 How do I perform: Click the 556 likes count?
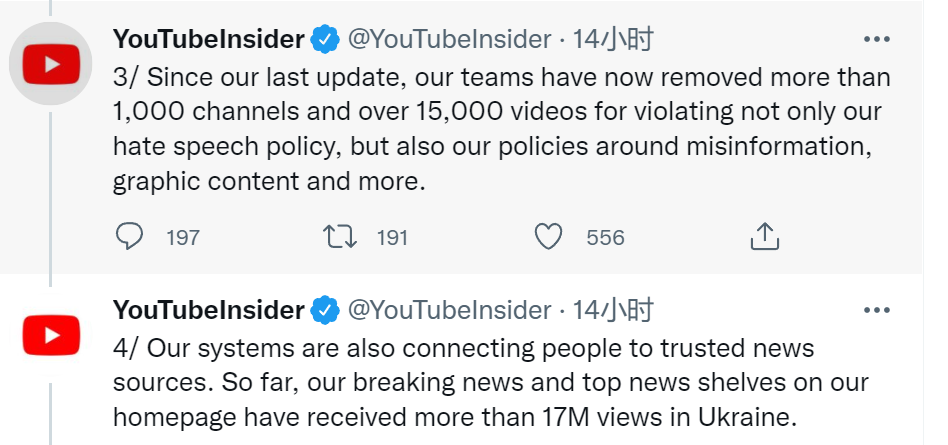click(x=605, y=238)
